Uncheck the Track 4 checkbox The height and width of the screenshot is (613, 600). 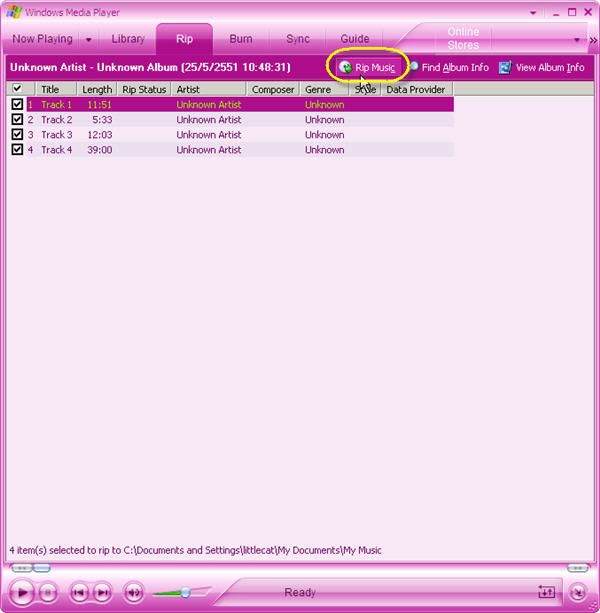click(x=17, y=149)
